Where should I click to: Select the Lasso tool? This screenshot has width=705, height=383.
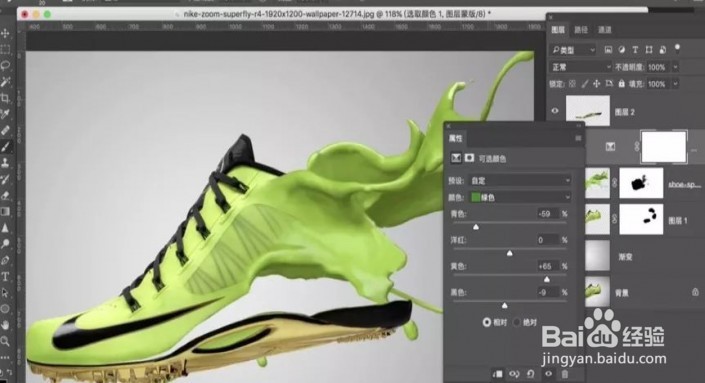click(x=5, y=66)
